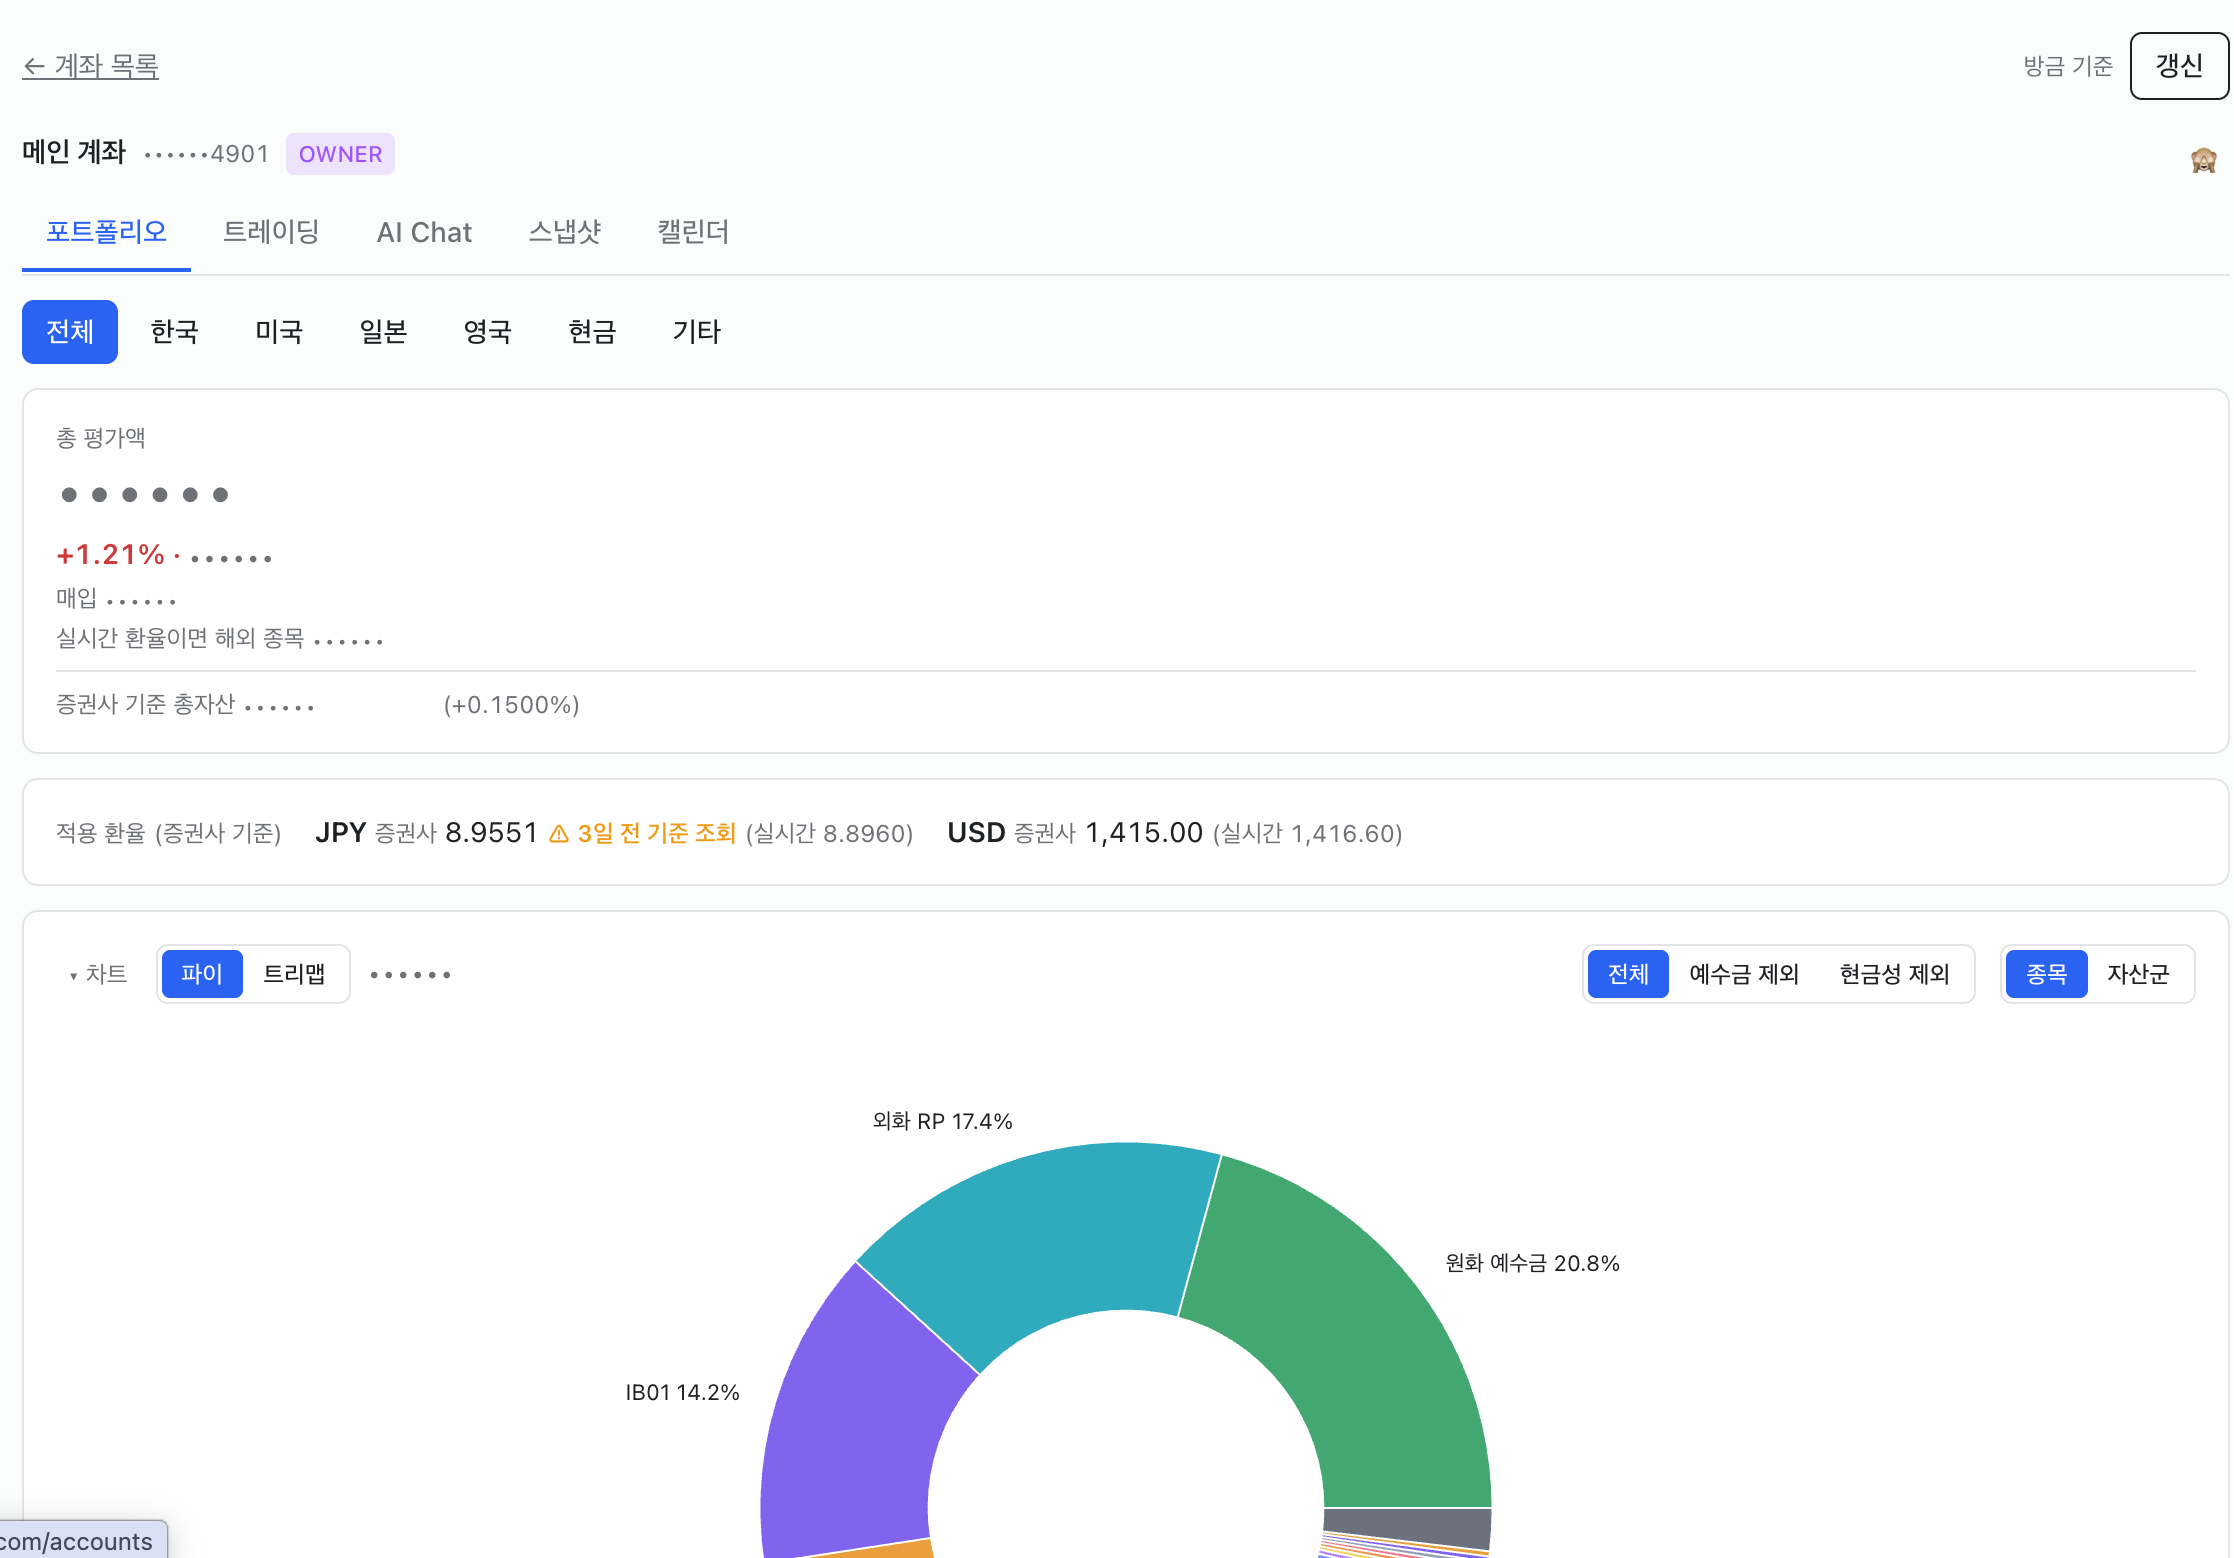Click the gray pie slice segment

point(1408,1528)
